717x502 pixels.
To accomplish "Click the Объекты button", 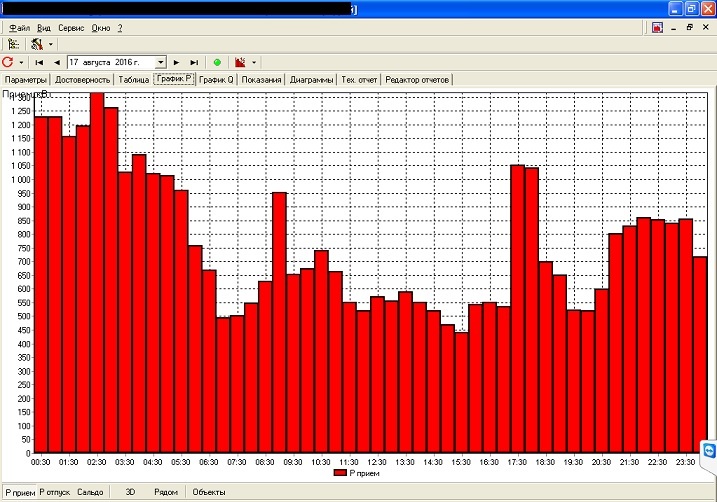I will [x=209, y=492].
